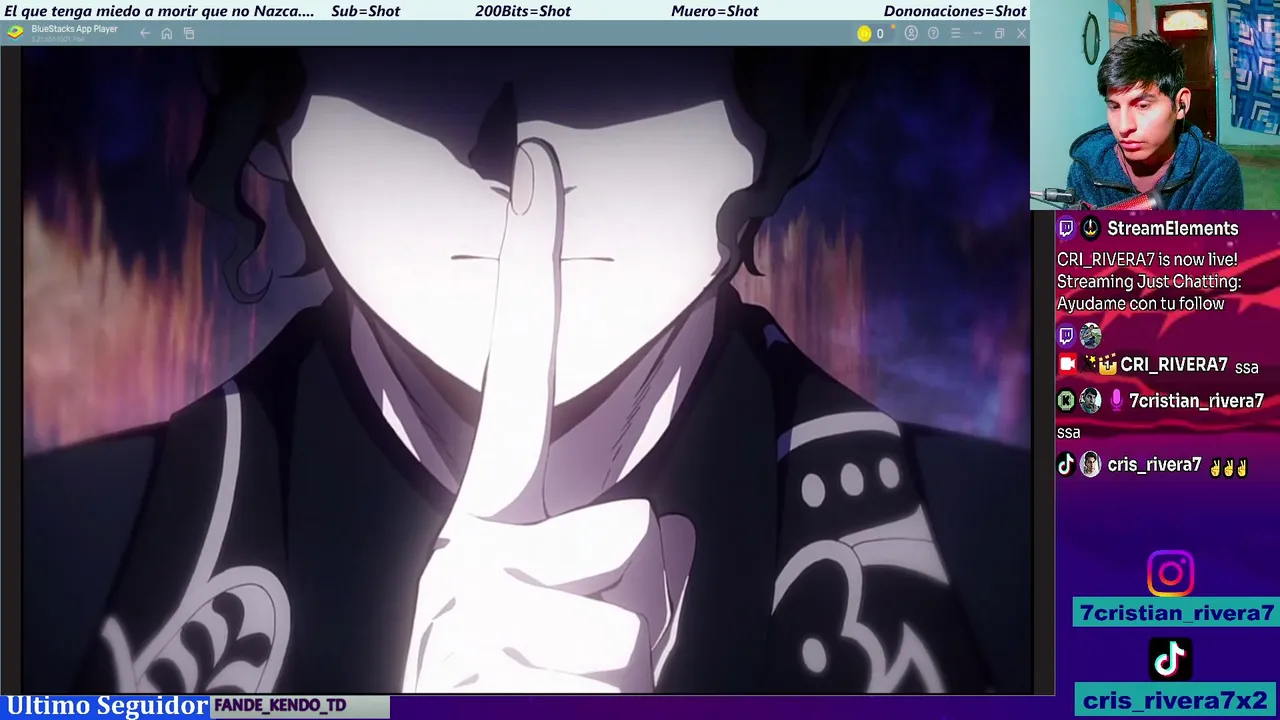Click the FANDE_KENDO_TD latest follower name
Screen dimensions: 1280x720
click(x=280, y=706)
